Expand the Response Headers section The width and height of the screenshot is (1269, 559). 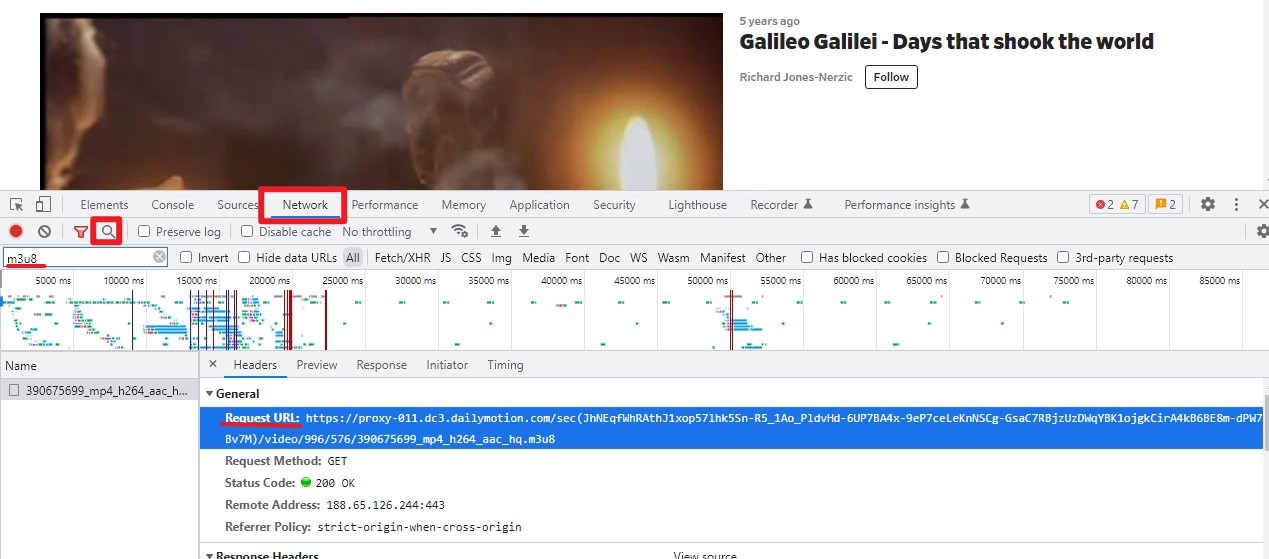coord(262,555)
